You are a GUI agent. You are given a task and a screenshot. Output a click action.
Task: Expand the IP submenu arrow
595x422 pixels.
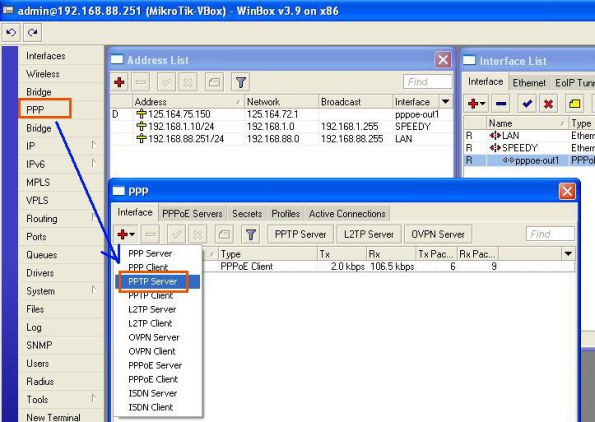(x=94, y=145)
